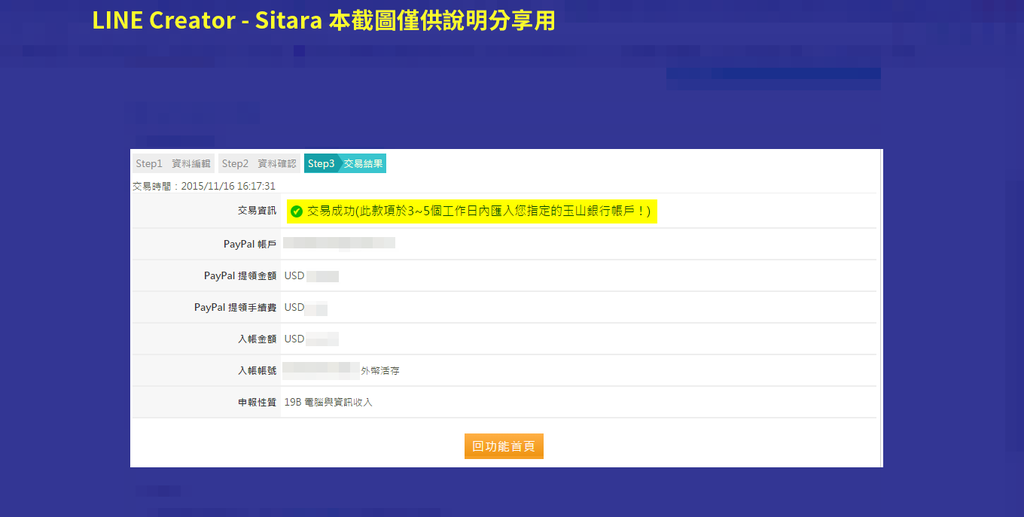
Task: Click the green success checkmark icon
Action: point(296,212)
